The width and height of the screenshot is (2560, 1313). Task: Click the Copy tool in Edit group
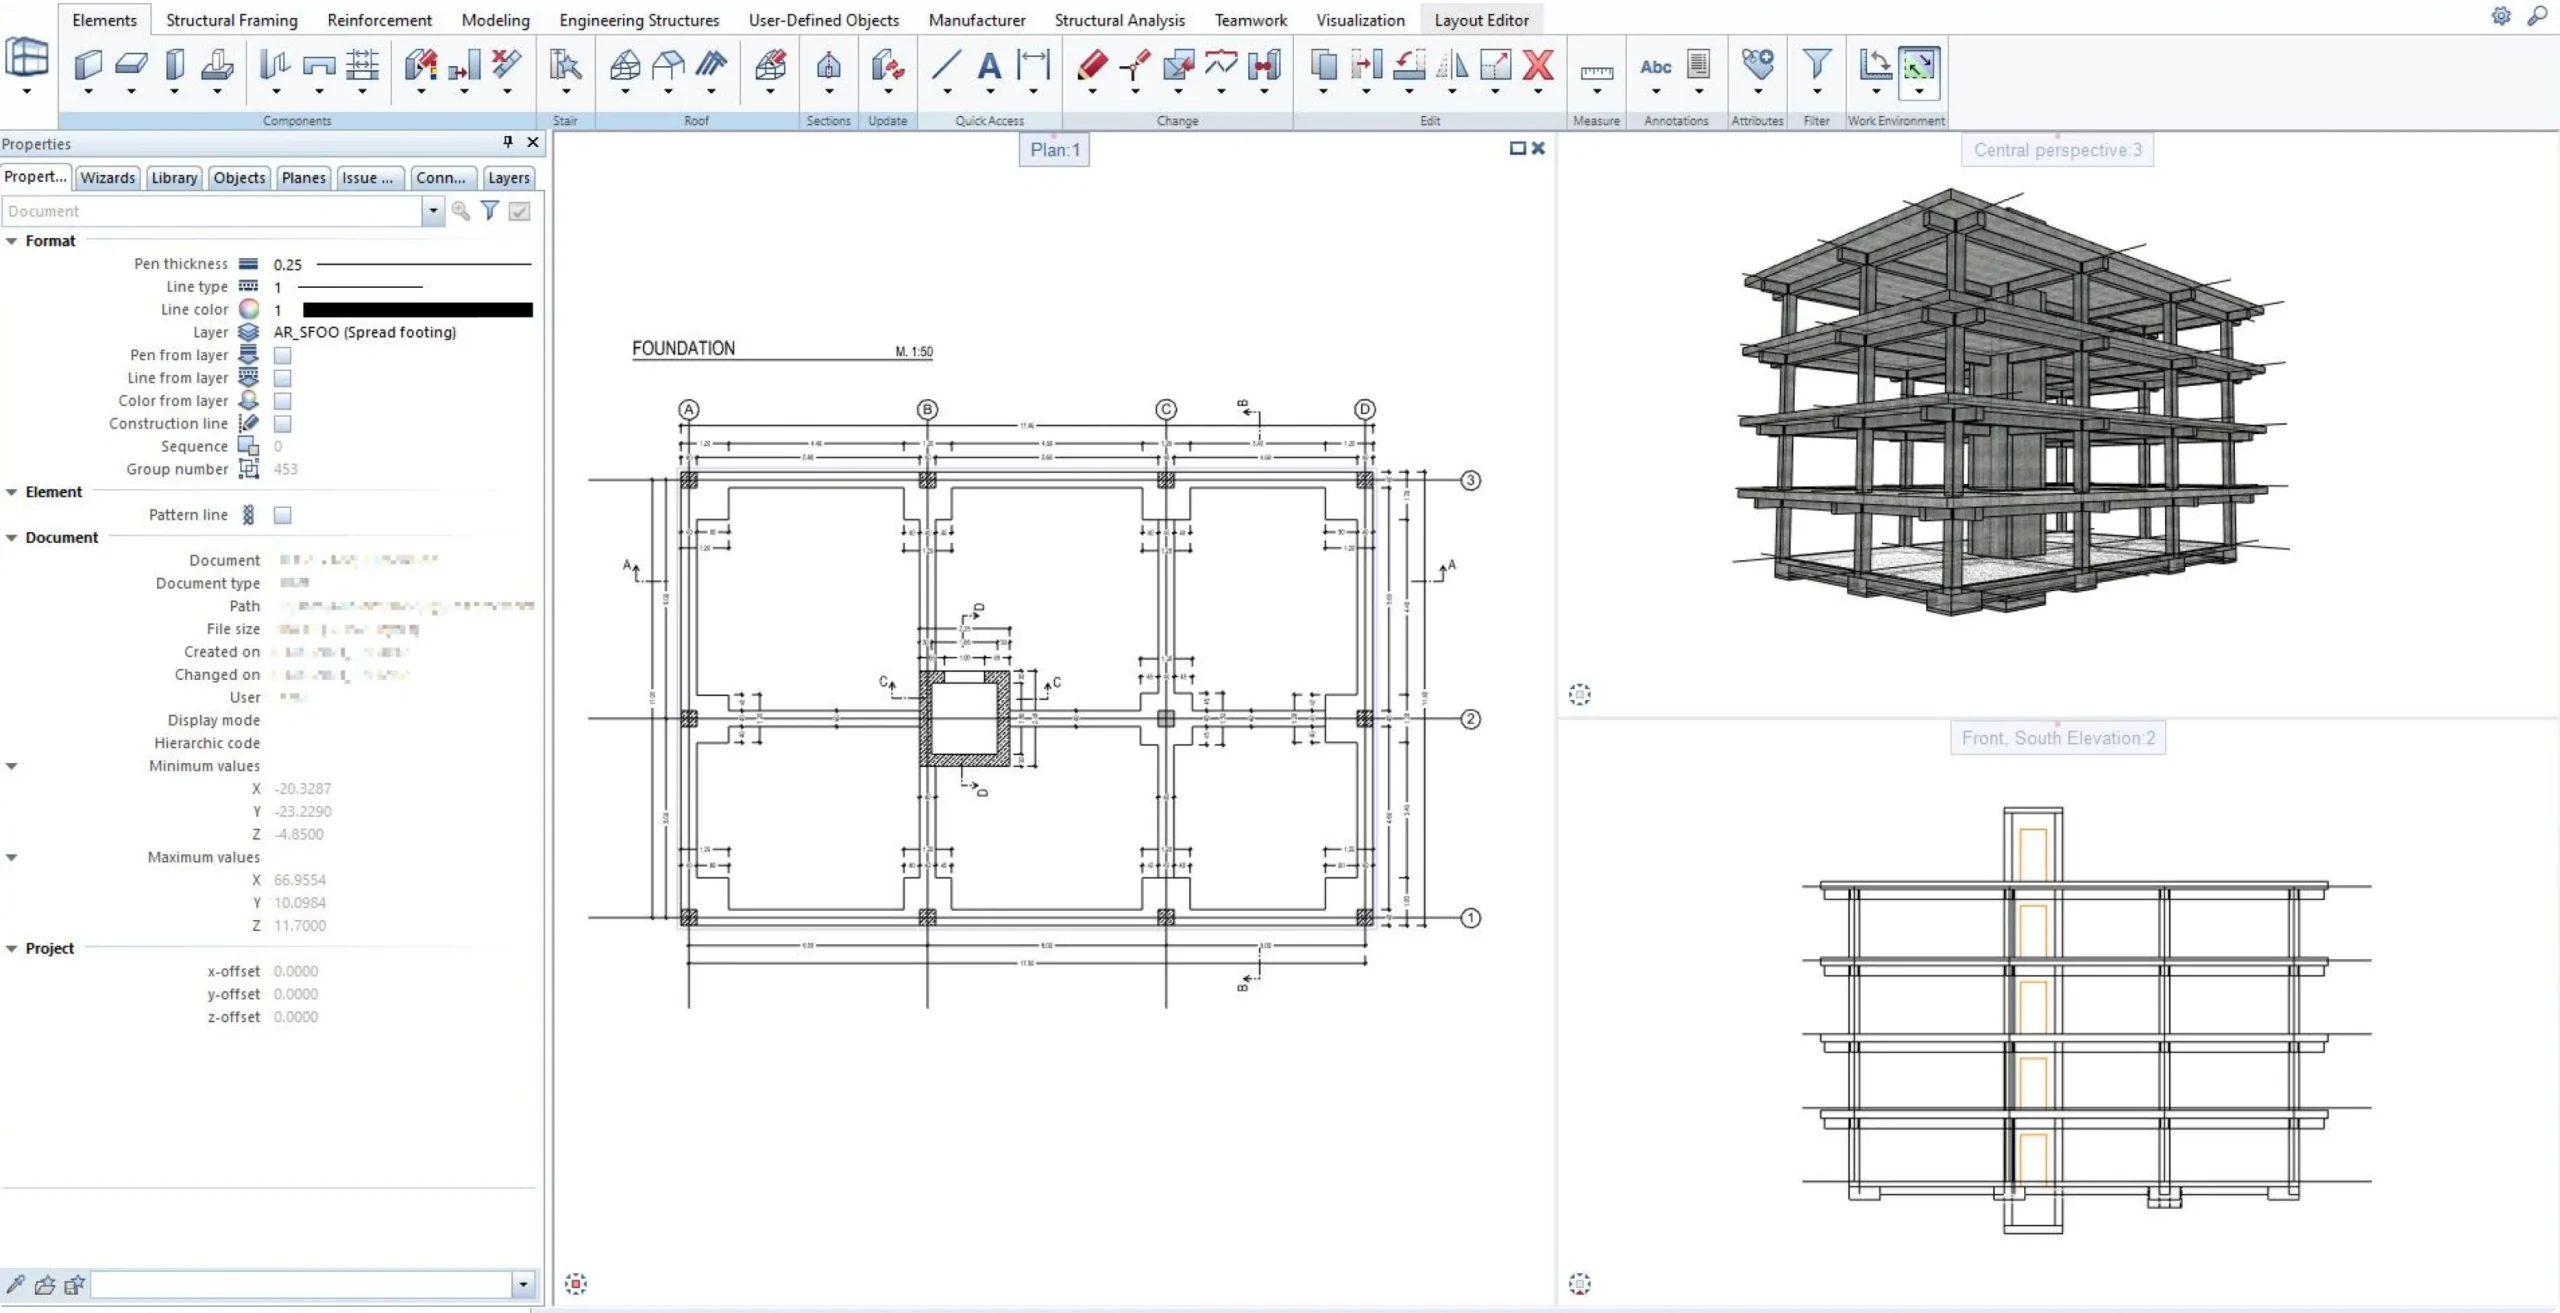tap(1323, 65)
